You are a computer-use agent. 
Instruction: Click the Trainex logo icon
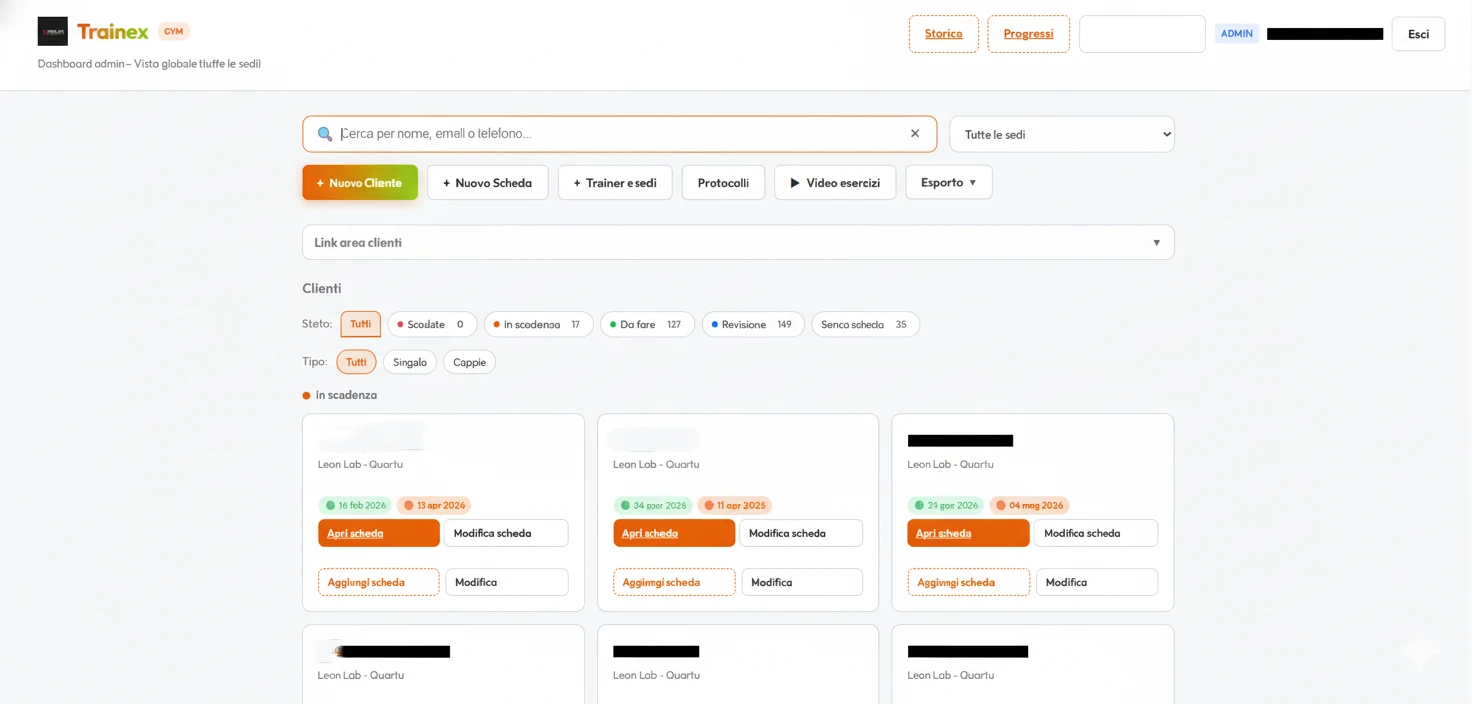coord(53,31)
